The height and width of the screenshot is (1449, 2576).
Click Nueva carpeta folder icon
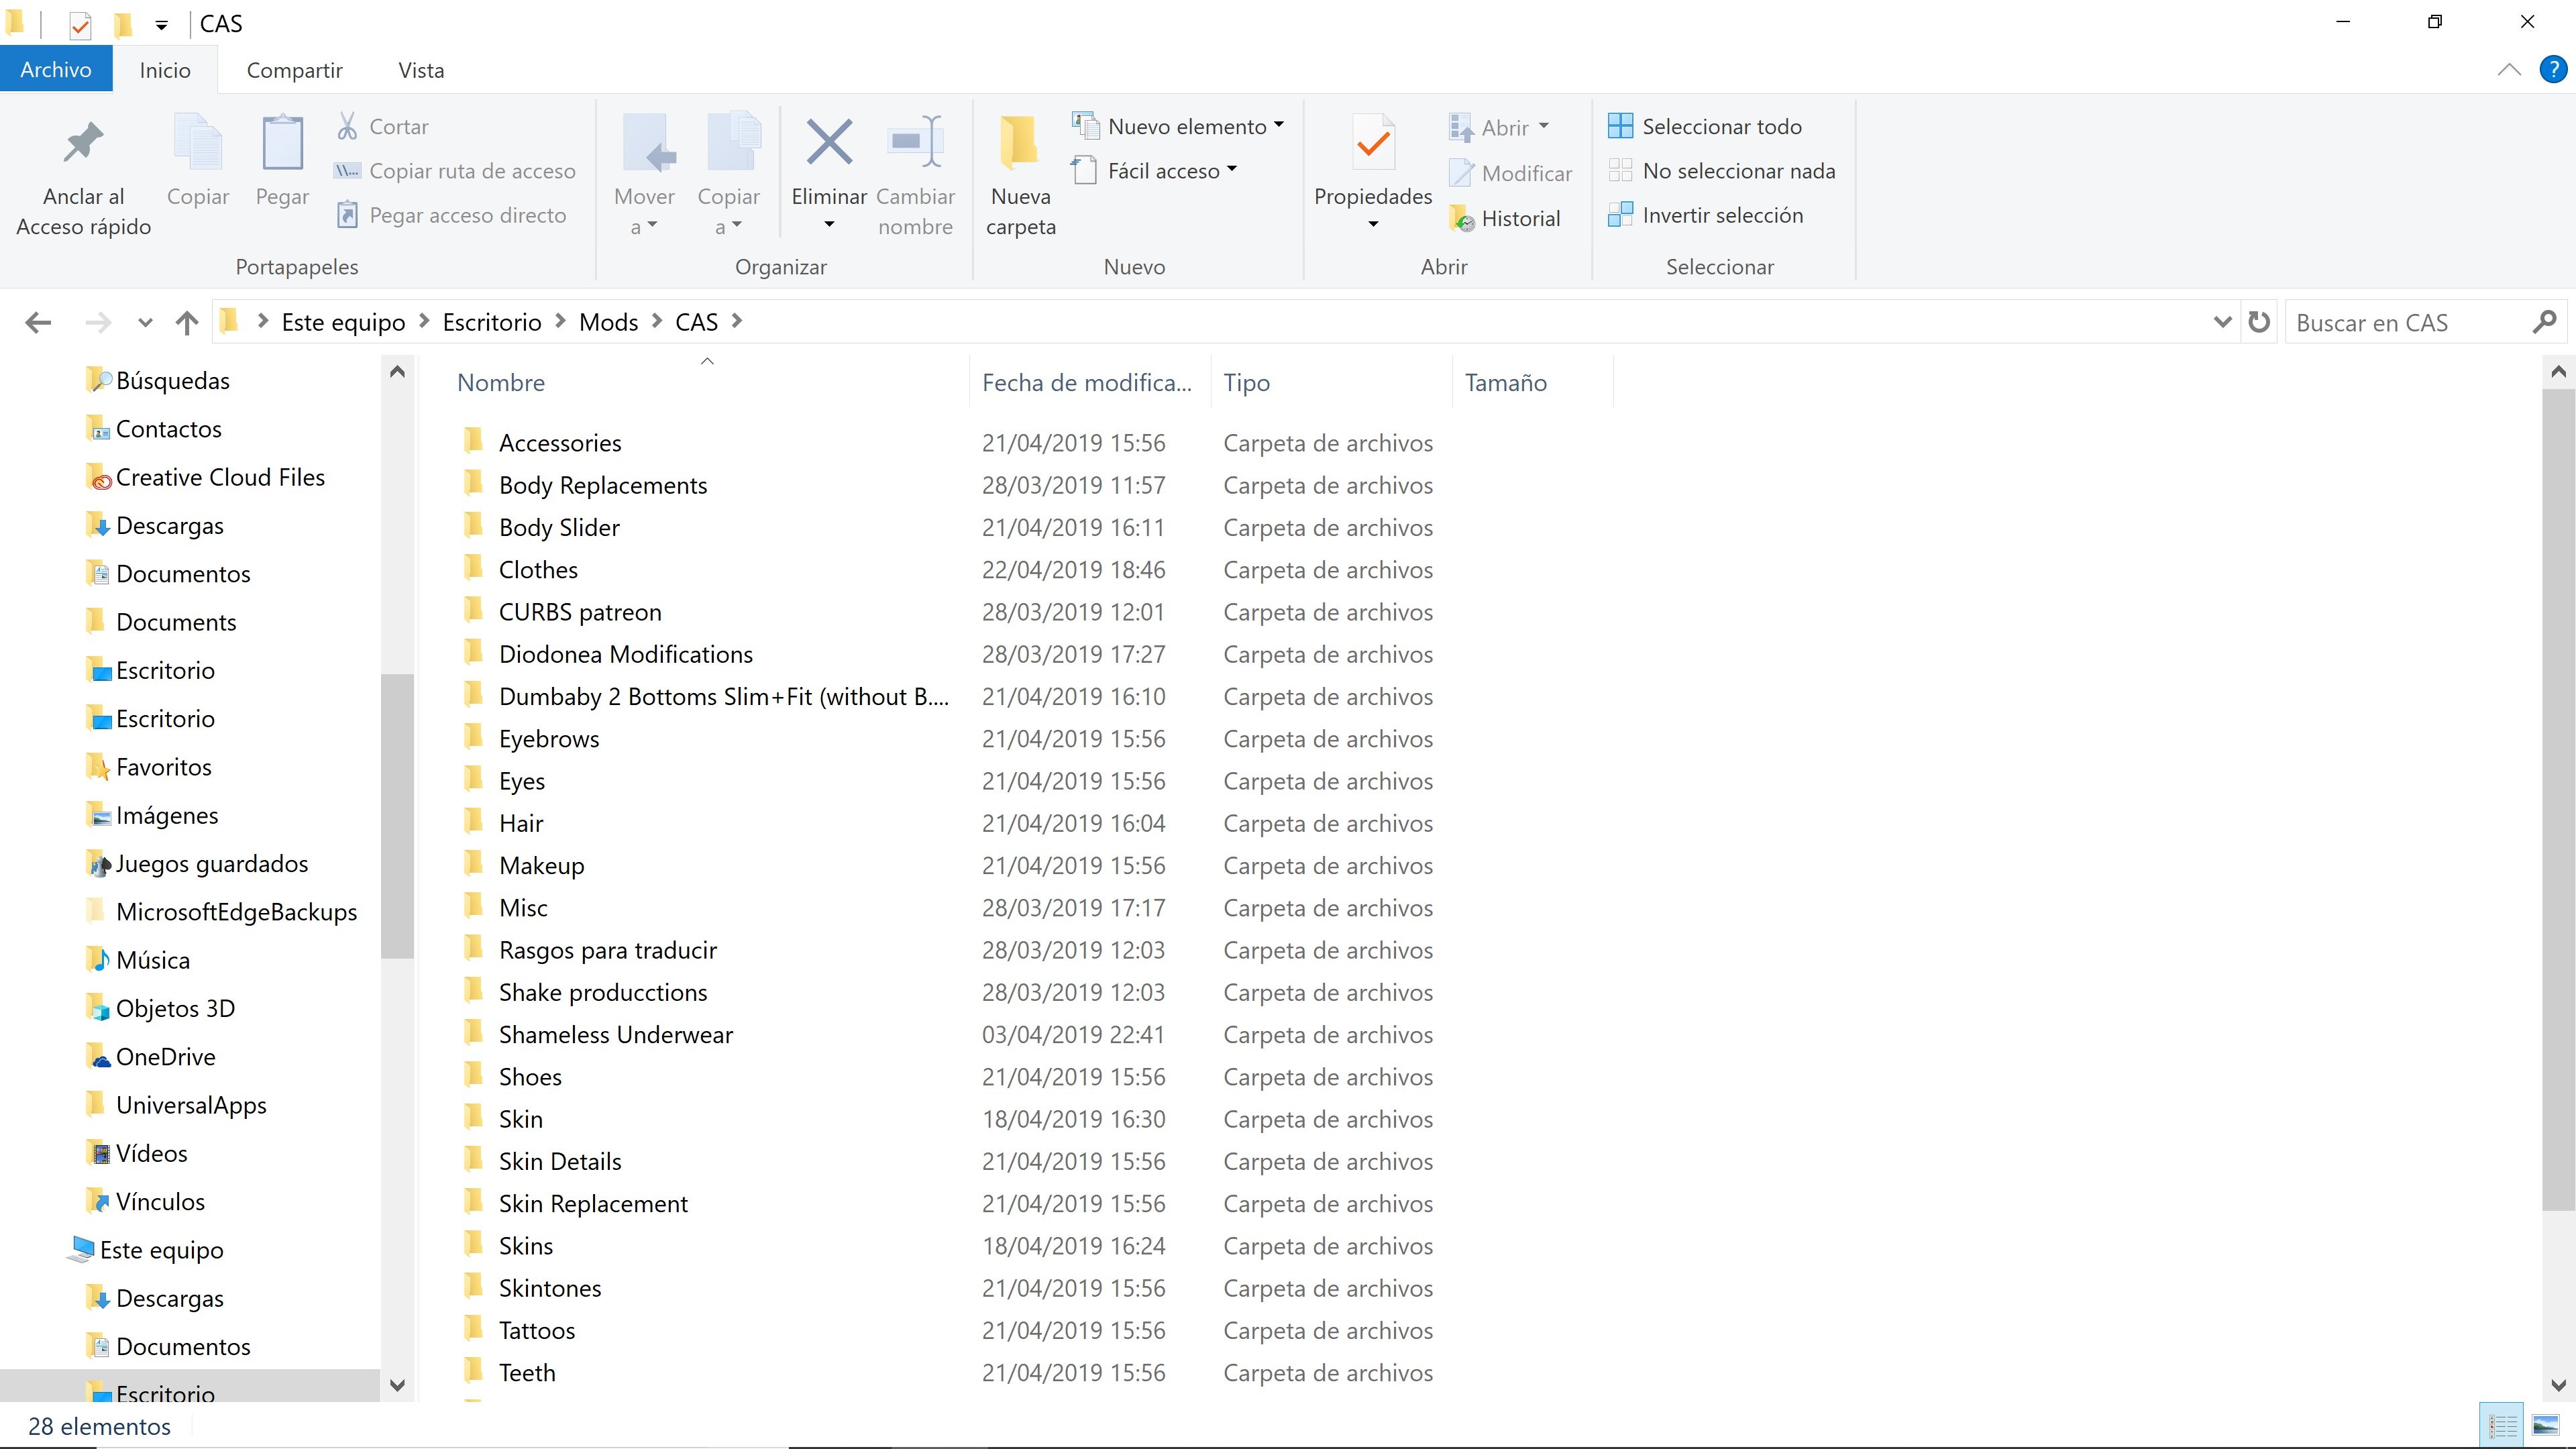click(x=1019, y=141)
